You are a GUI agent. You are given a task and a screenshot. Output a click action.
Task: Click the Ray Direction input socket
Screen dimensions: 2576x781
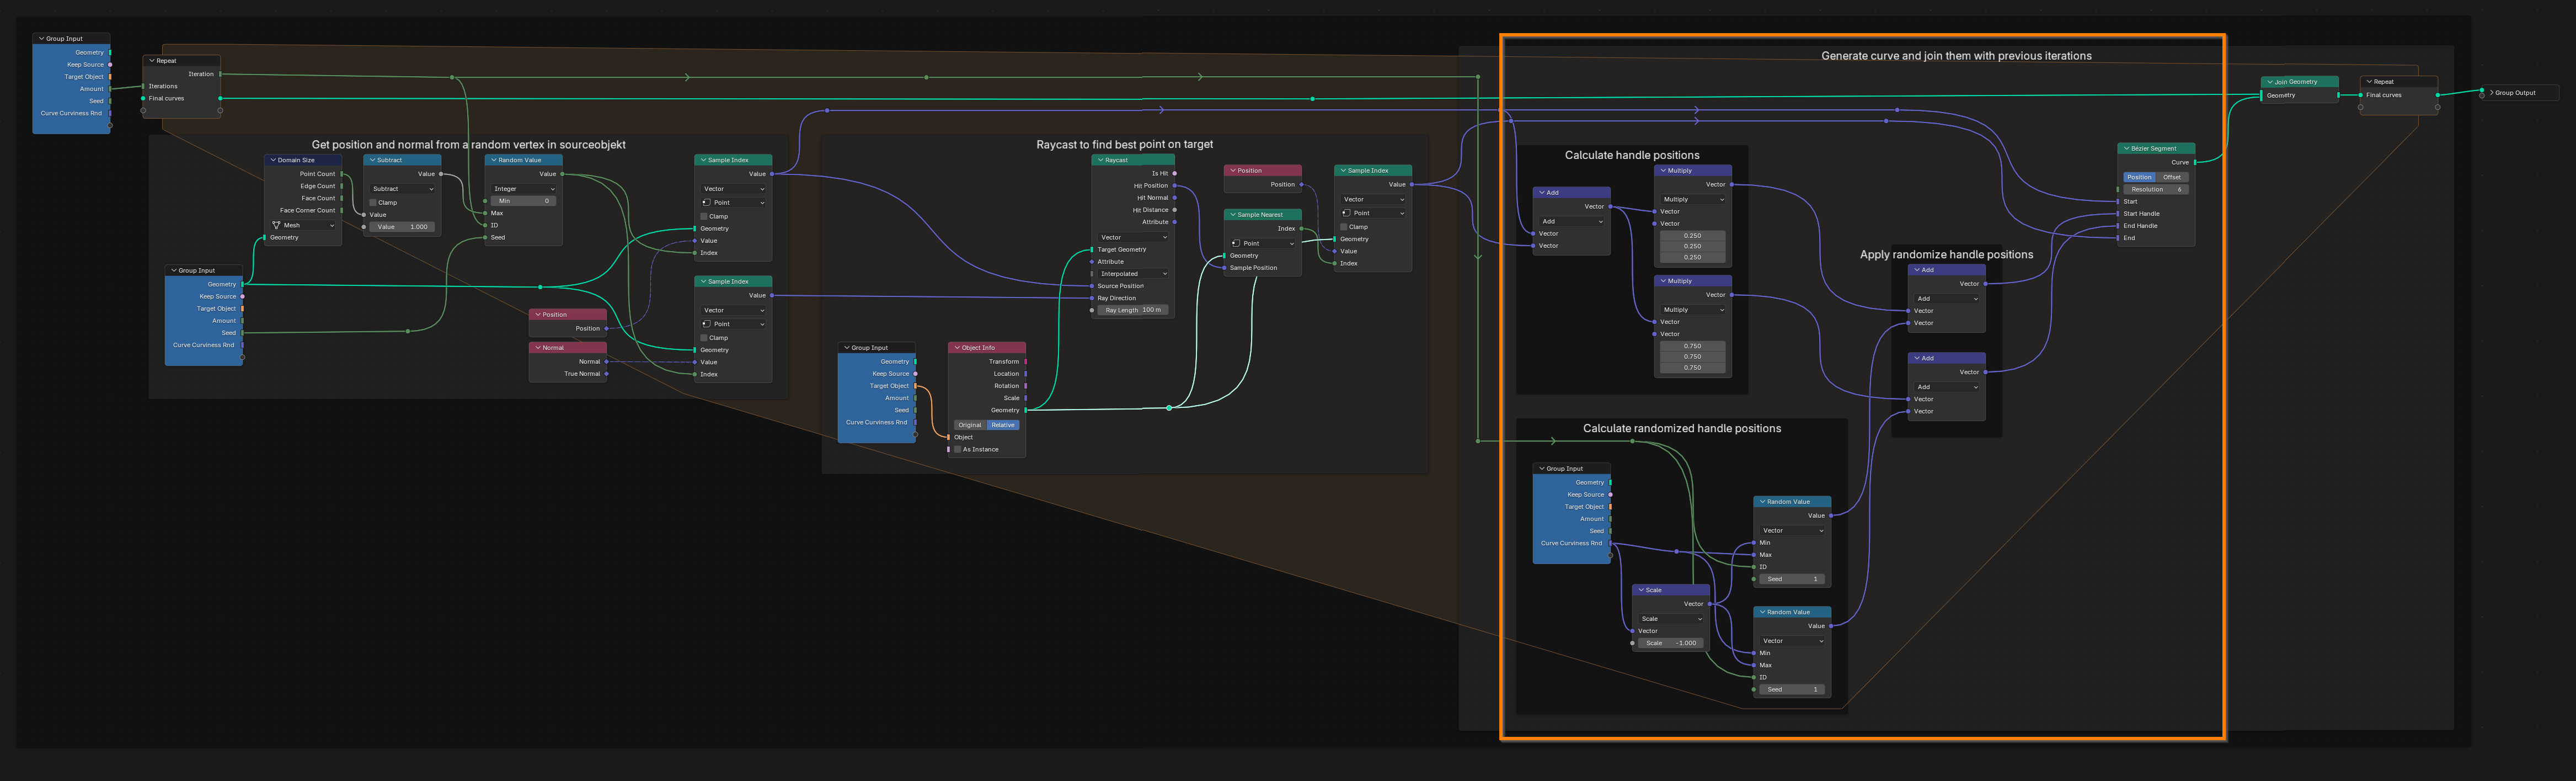coord(1092,298)
